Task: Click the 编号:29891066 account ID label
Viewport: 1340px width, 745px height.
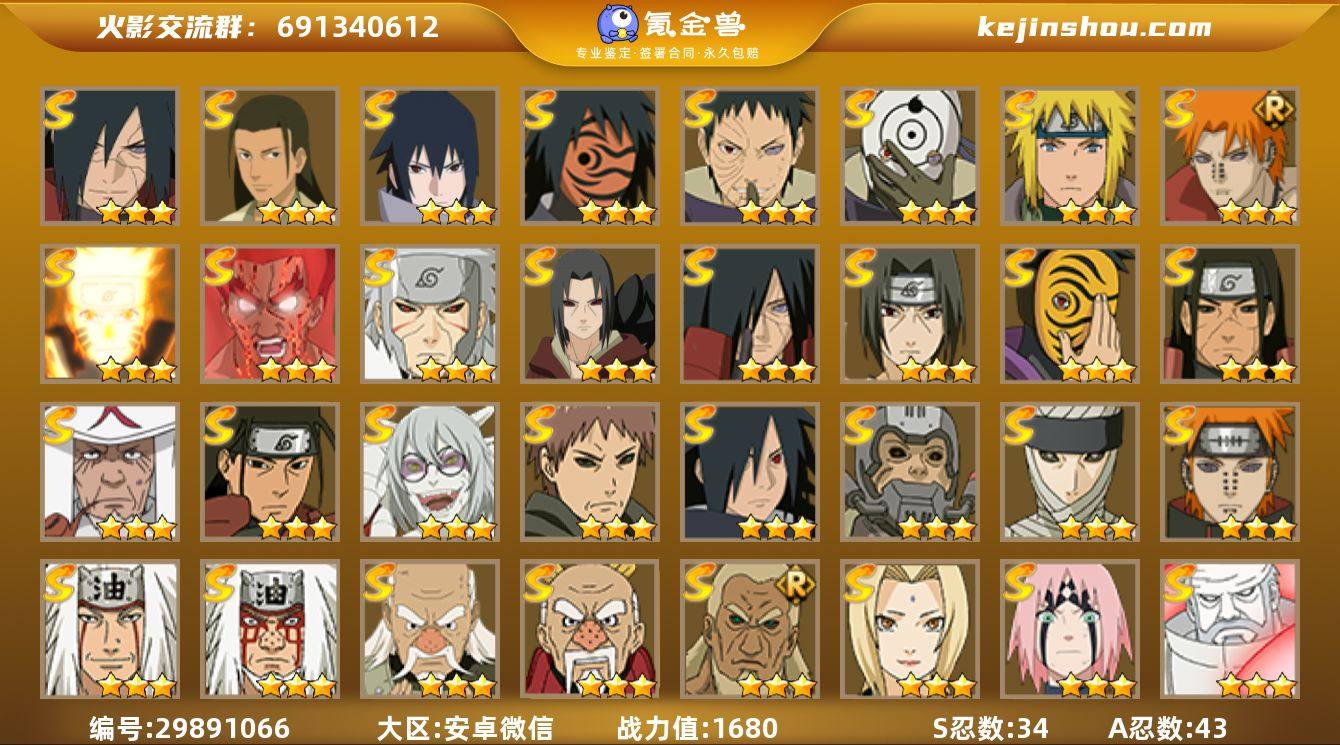Action: 189,727
